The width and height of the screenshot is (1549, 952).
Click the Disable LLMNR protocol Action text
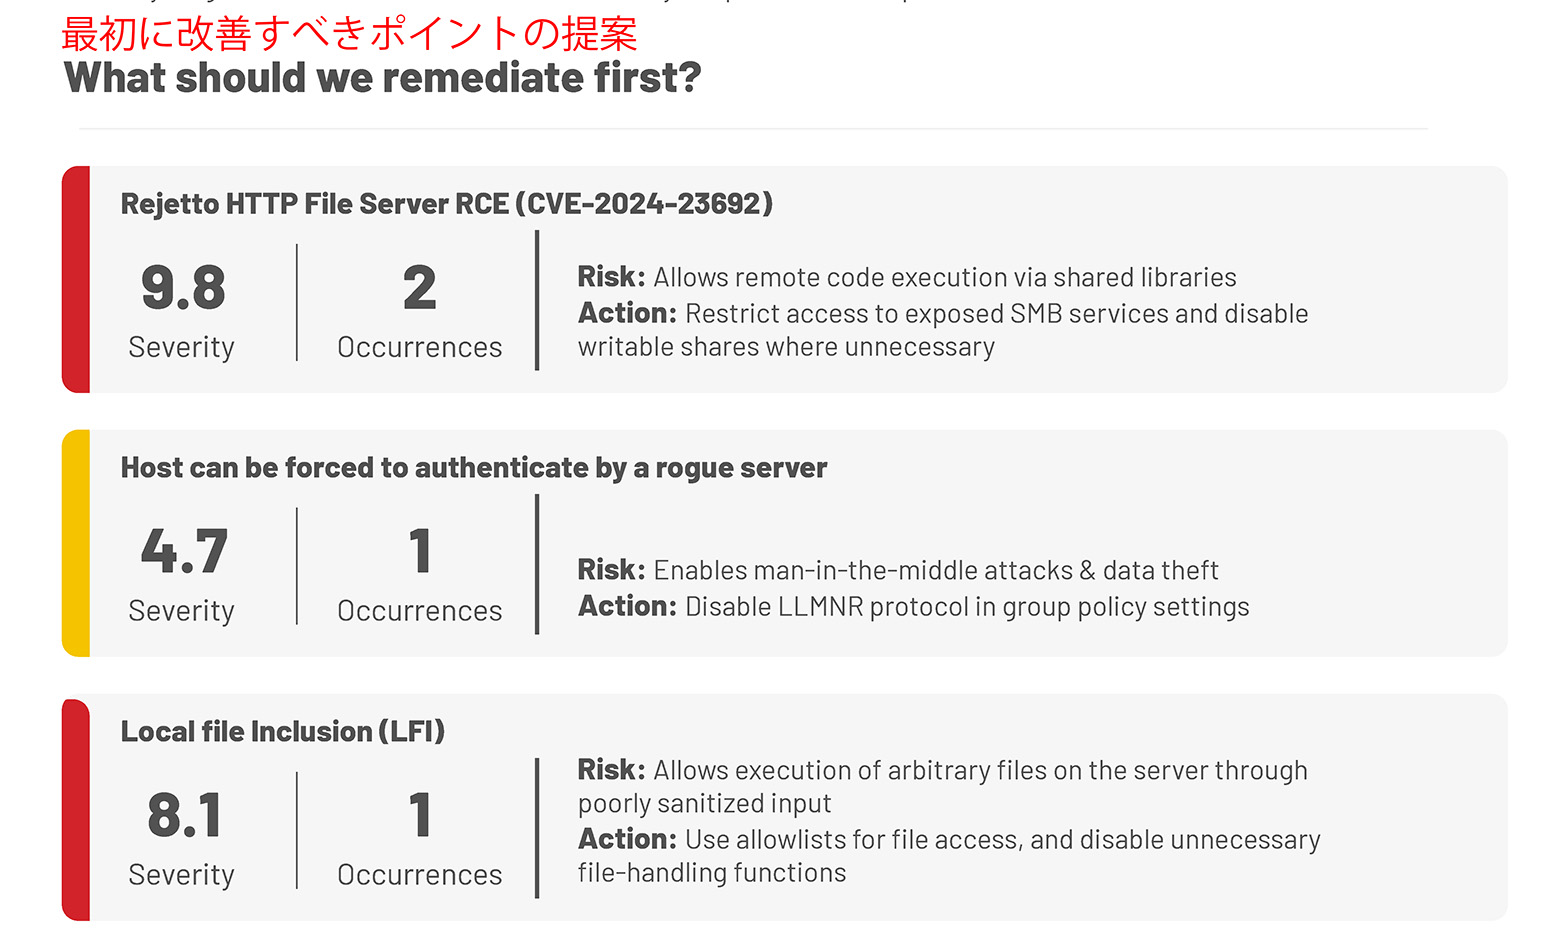pyautogui.click(x=913, y=607)
